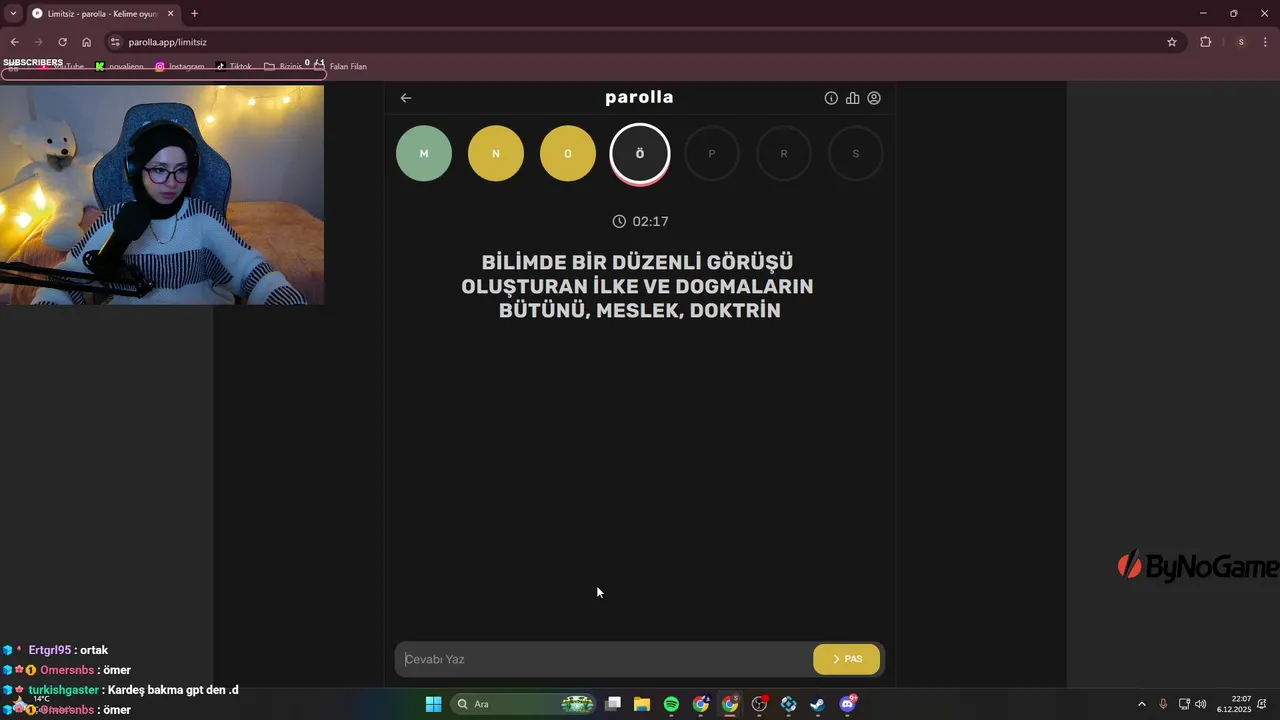Click the 14°C weather widget
This screenshot has height=720, width=1280.
tap(40, 704)
